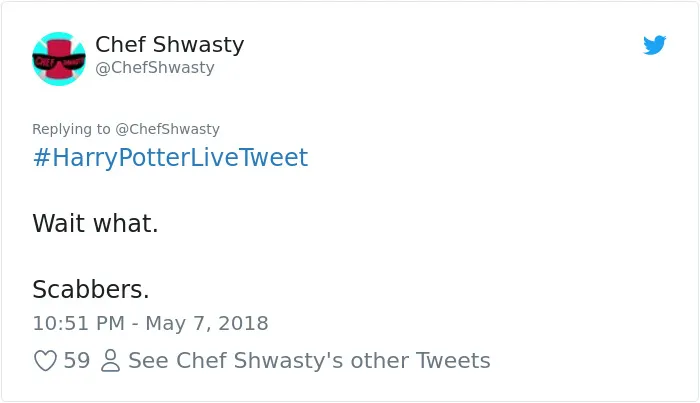This screenshot has width=700, height=403.
Task: Click @ChefShwasty in the Replying to line
Action: [x=167, y=129]
